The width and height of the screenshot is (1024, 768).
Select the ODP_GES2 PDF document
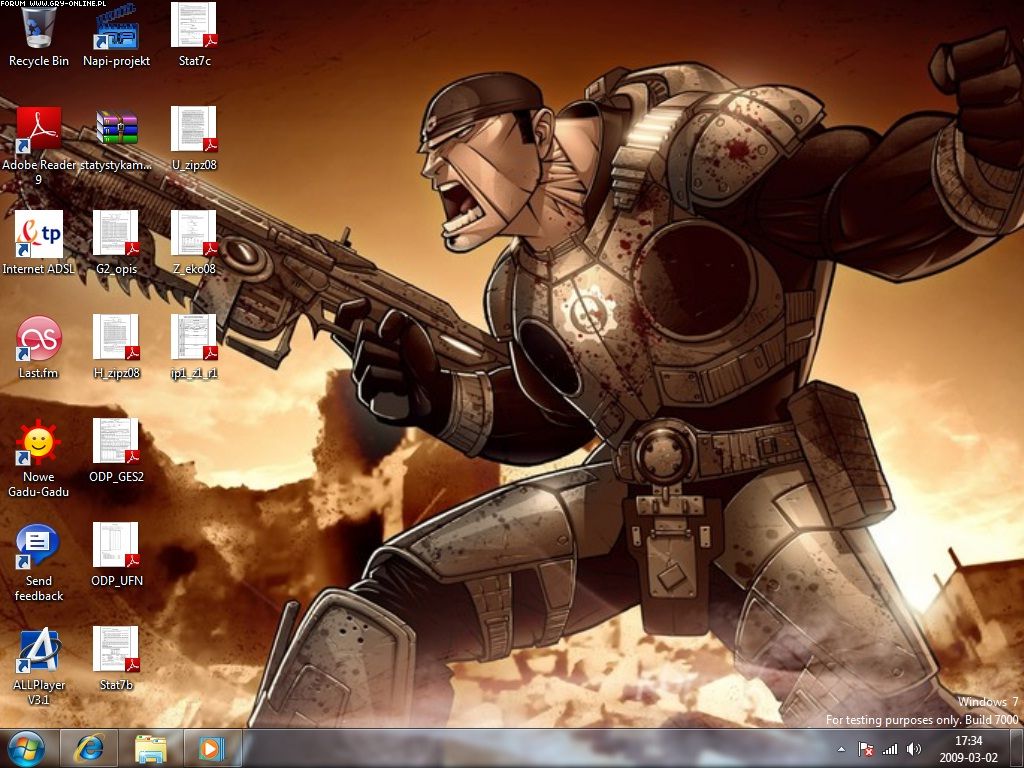coord(116,442)
